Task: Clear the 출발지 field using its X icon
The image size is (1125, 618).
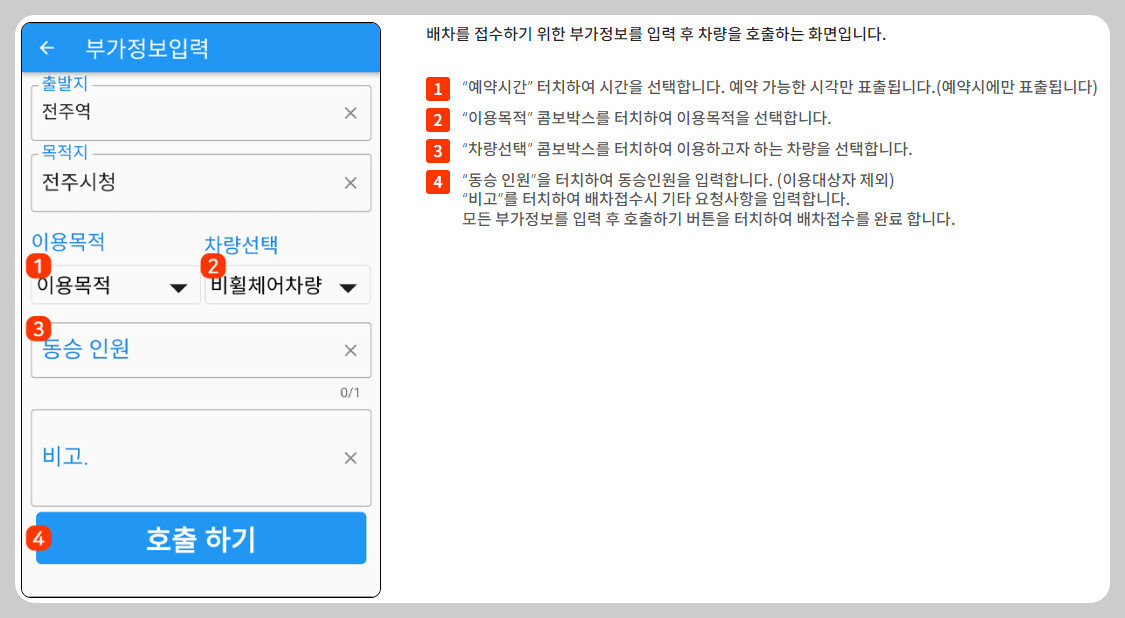Action: point(350,114)
